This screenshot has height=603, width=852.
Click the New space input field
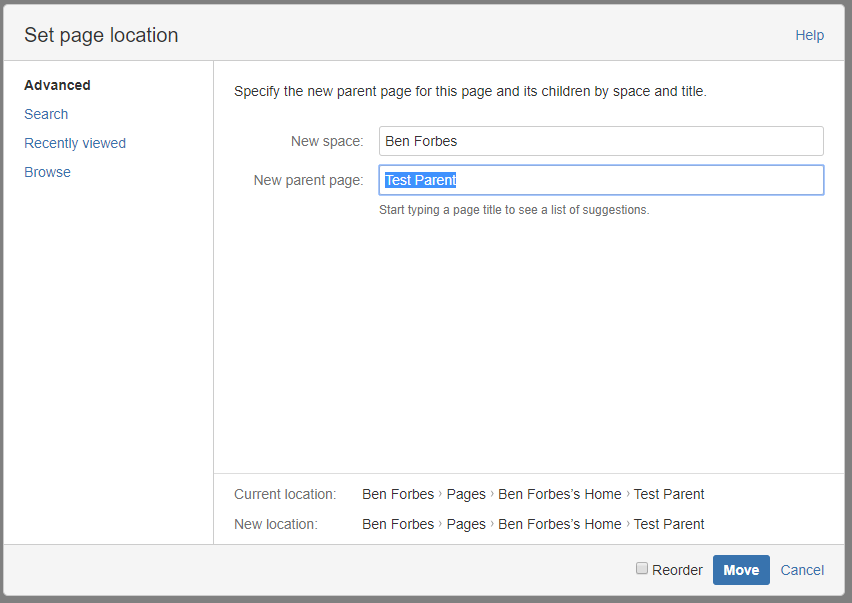tap(601, 141)
